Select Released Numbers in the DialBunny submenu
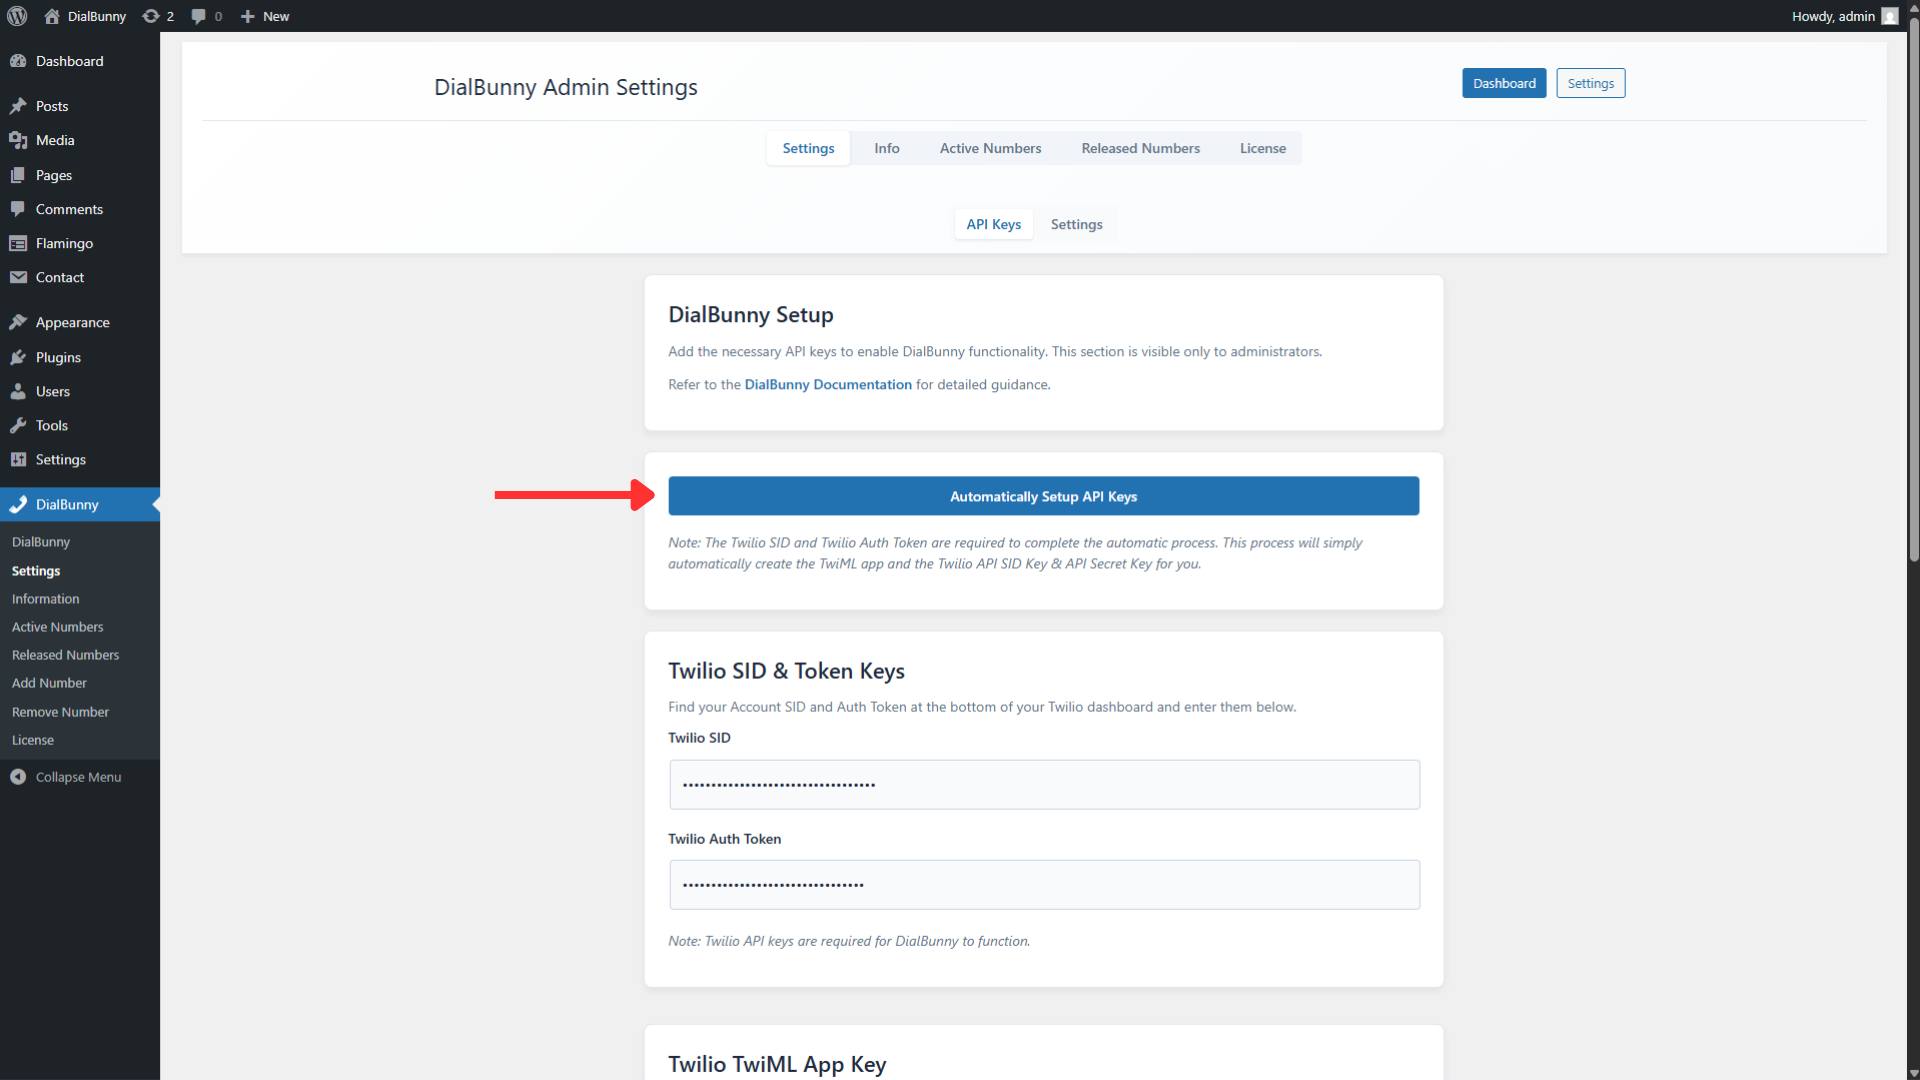Screen dimensions: 1920x1080 65,655
